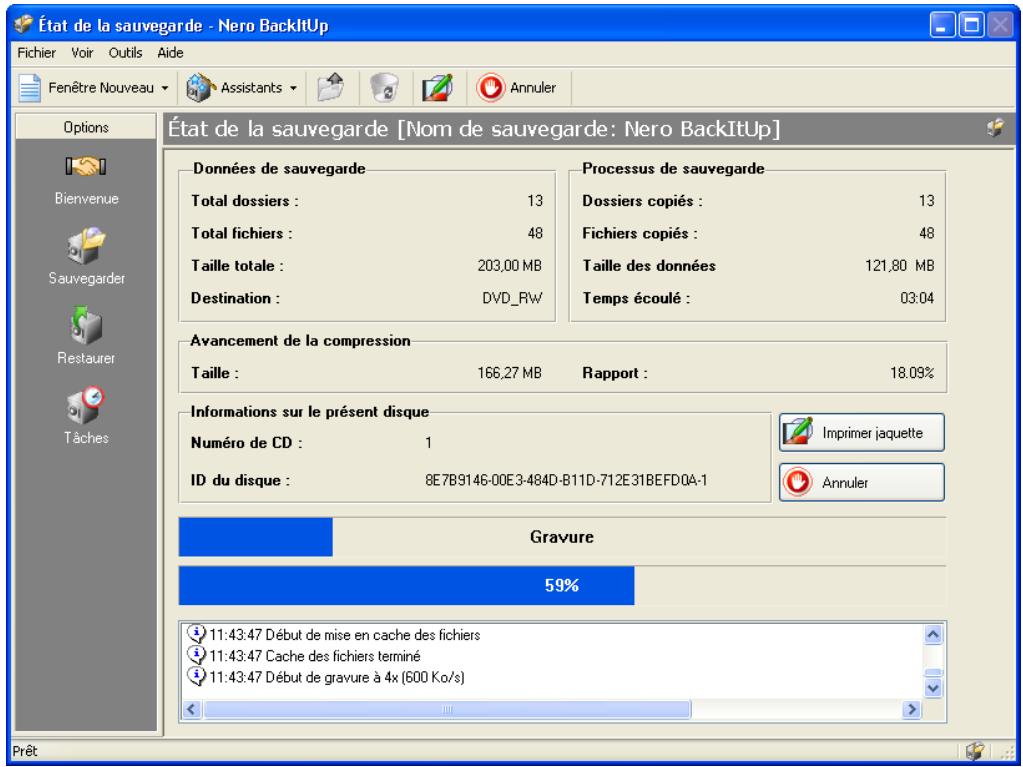Open the Fichier menu
Viewport: 1023px width, 767px height.
[37, 53]
